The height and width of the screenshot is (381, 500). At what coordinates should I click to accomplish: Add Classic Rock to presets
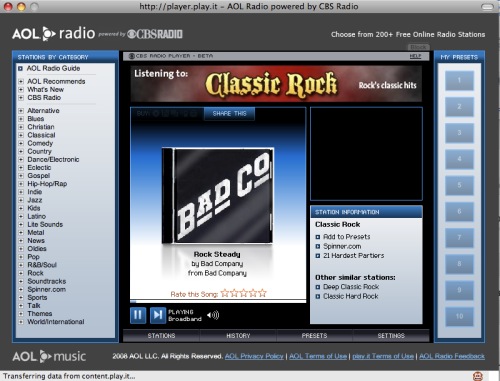347,237
